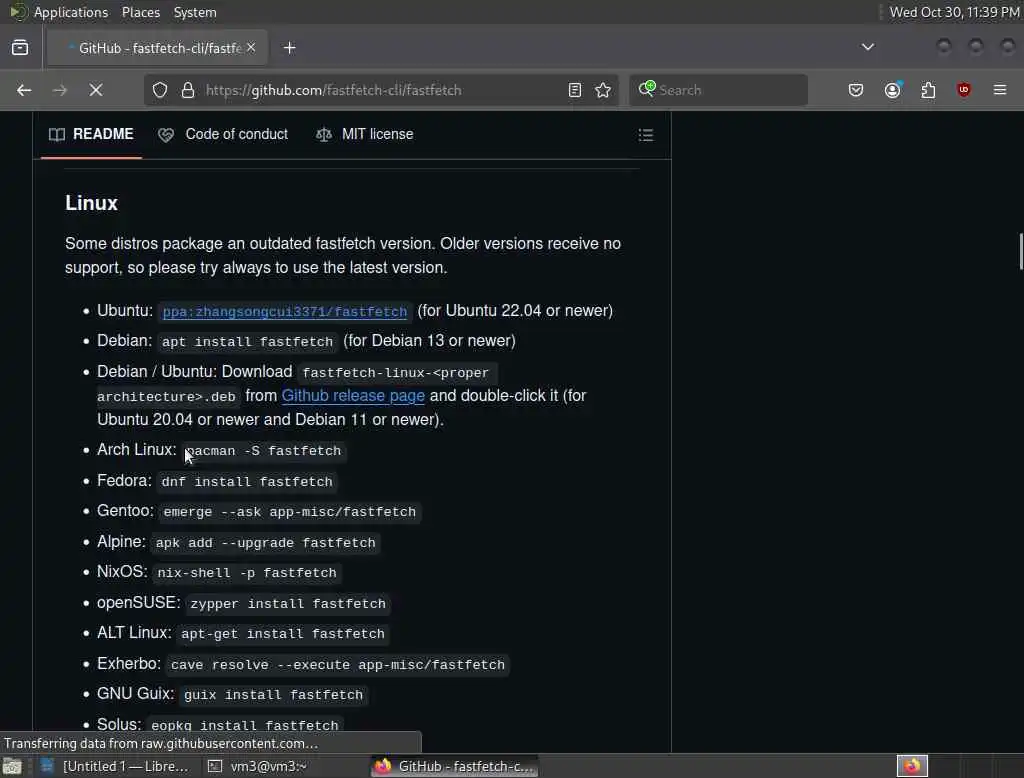1024x778 pixels.
Task: Open the extensions puzzle icon
Action: click(928, 90)
